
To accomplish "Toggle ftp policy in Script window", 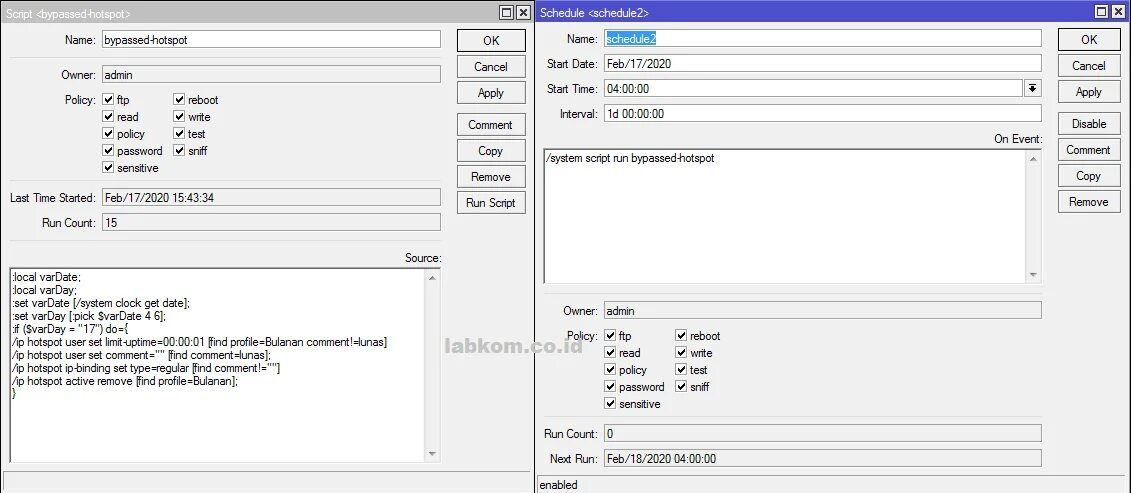I will [x=108, y=100].
